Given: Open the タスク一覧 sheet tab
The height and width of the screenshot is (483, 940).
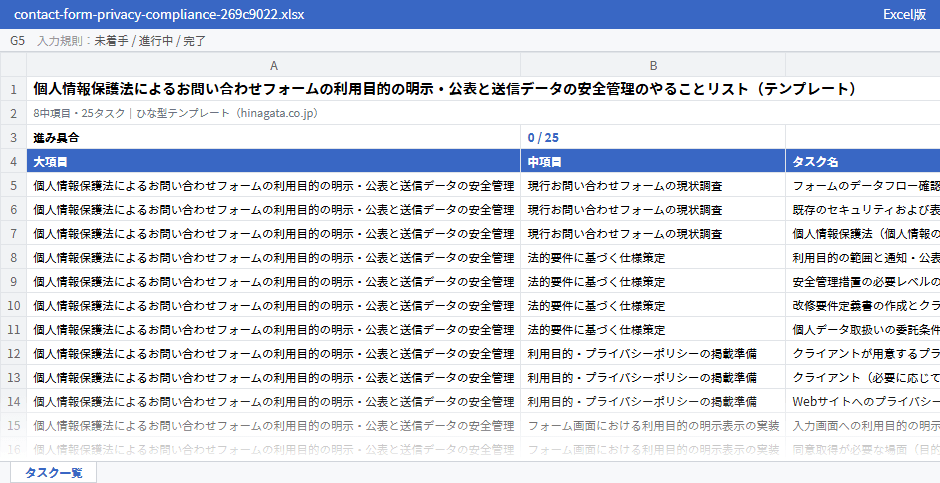Looking at the screenshot, I should pos(53,472).
